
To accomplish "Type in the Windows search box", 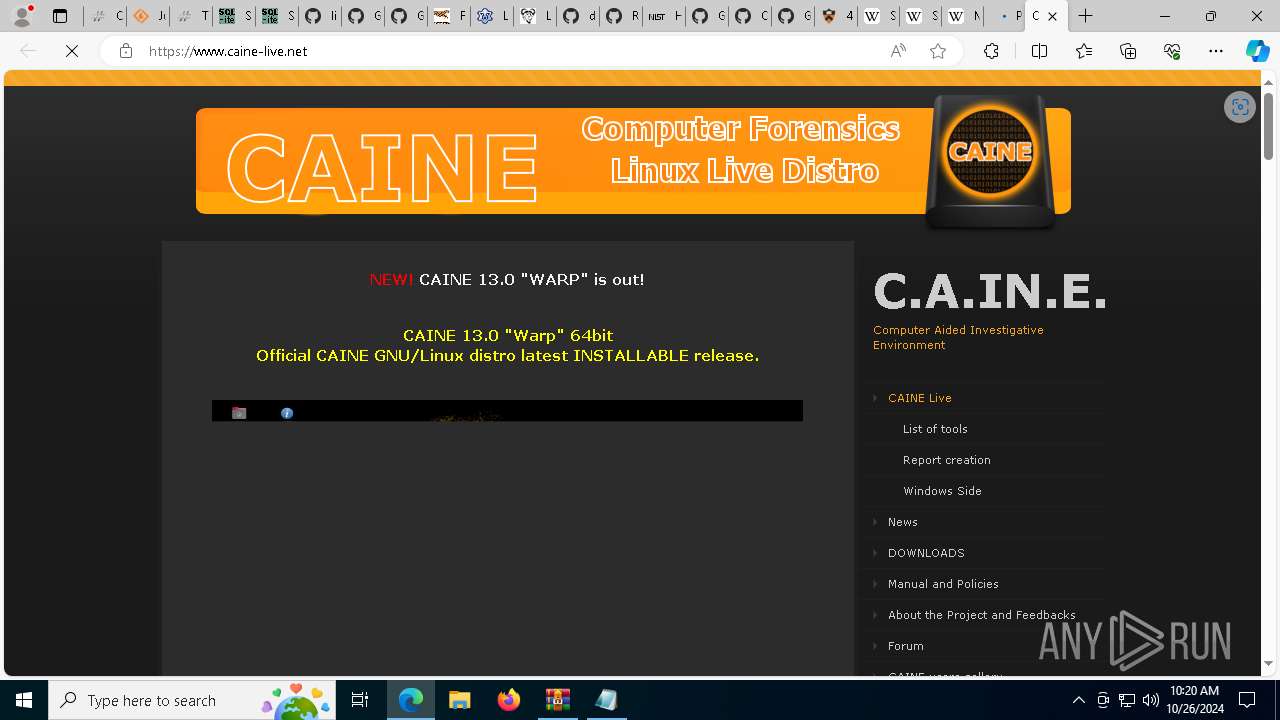I will tap(190, 700).
